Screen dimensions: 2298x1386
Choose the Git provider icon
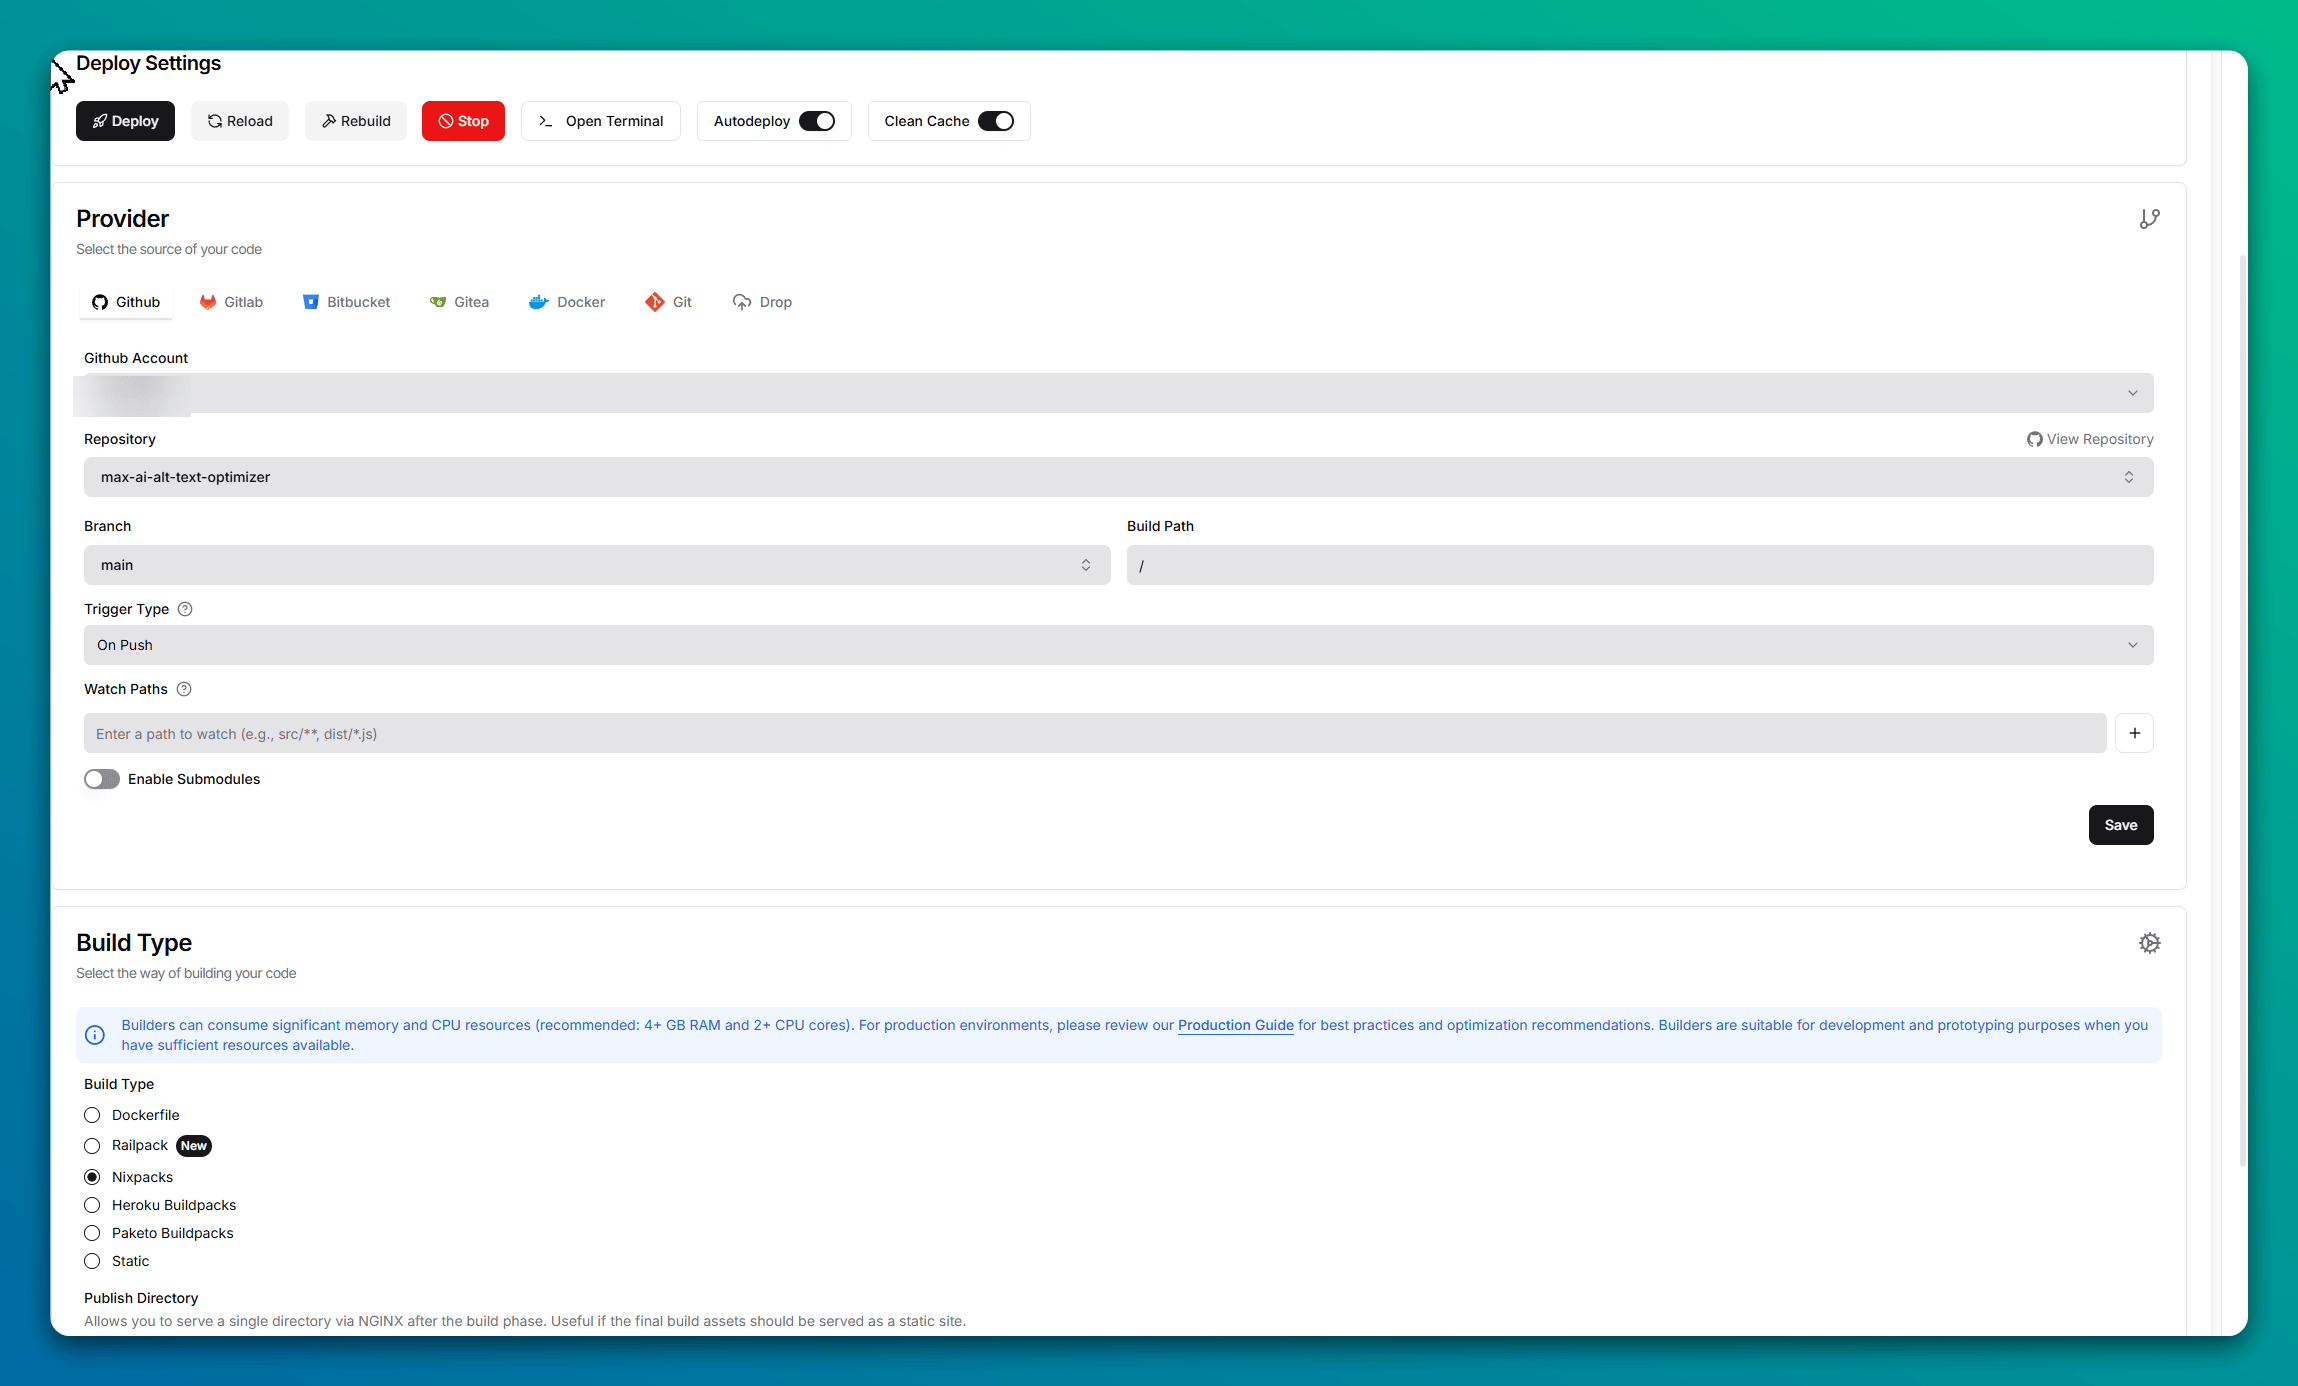(x=654, y=302)
